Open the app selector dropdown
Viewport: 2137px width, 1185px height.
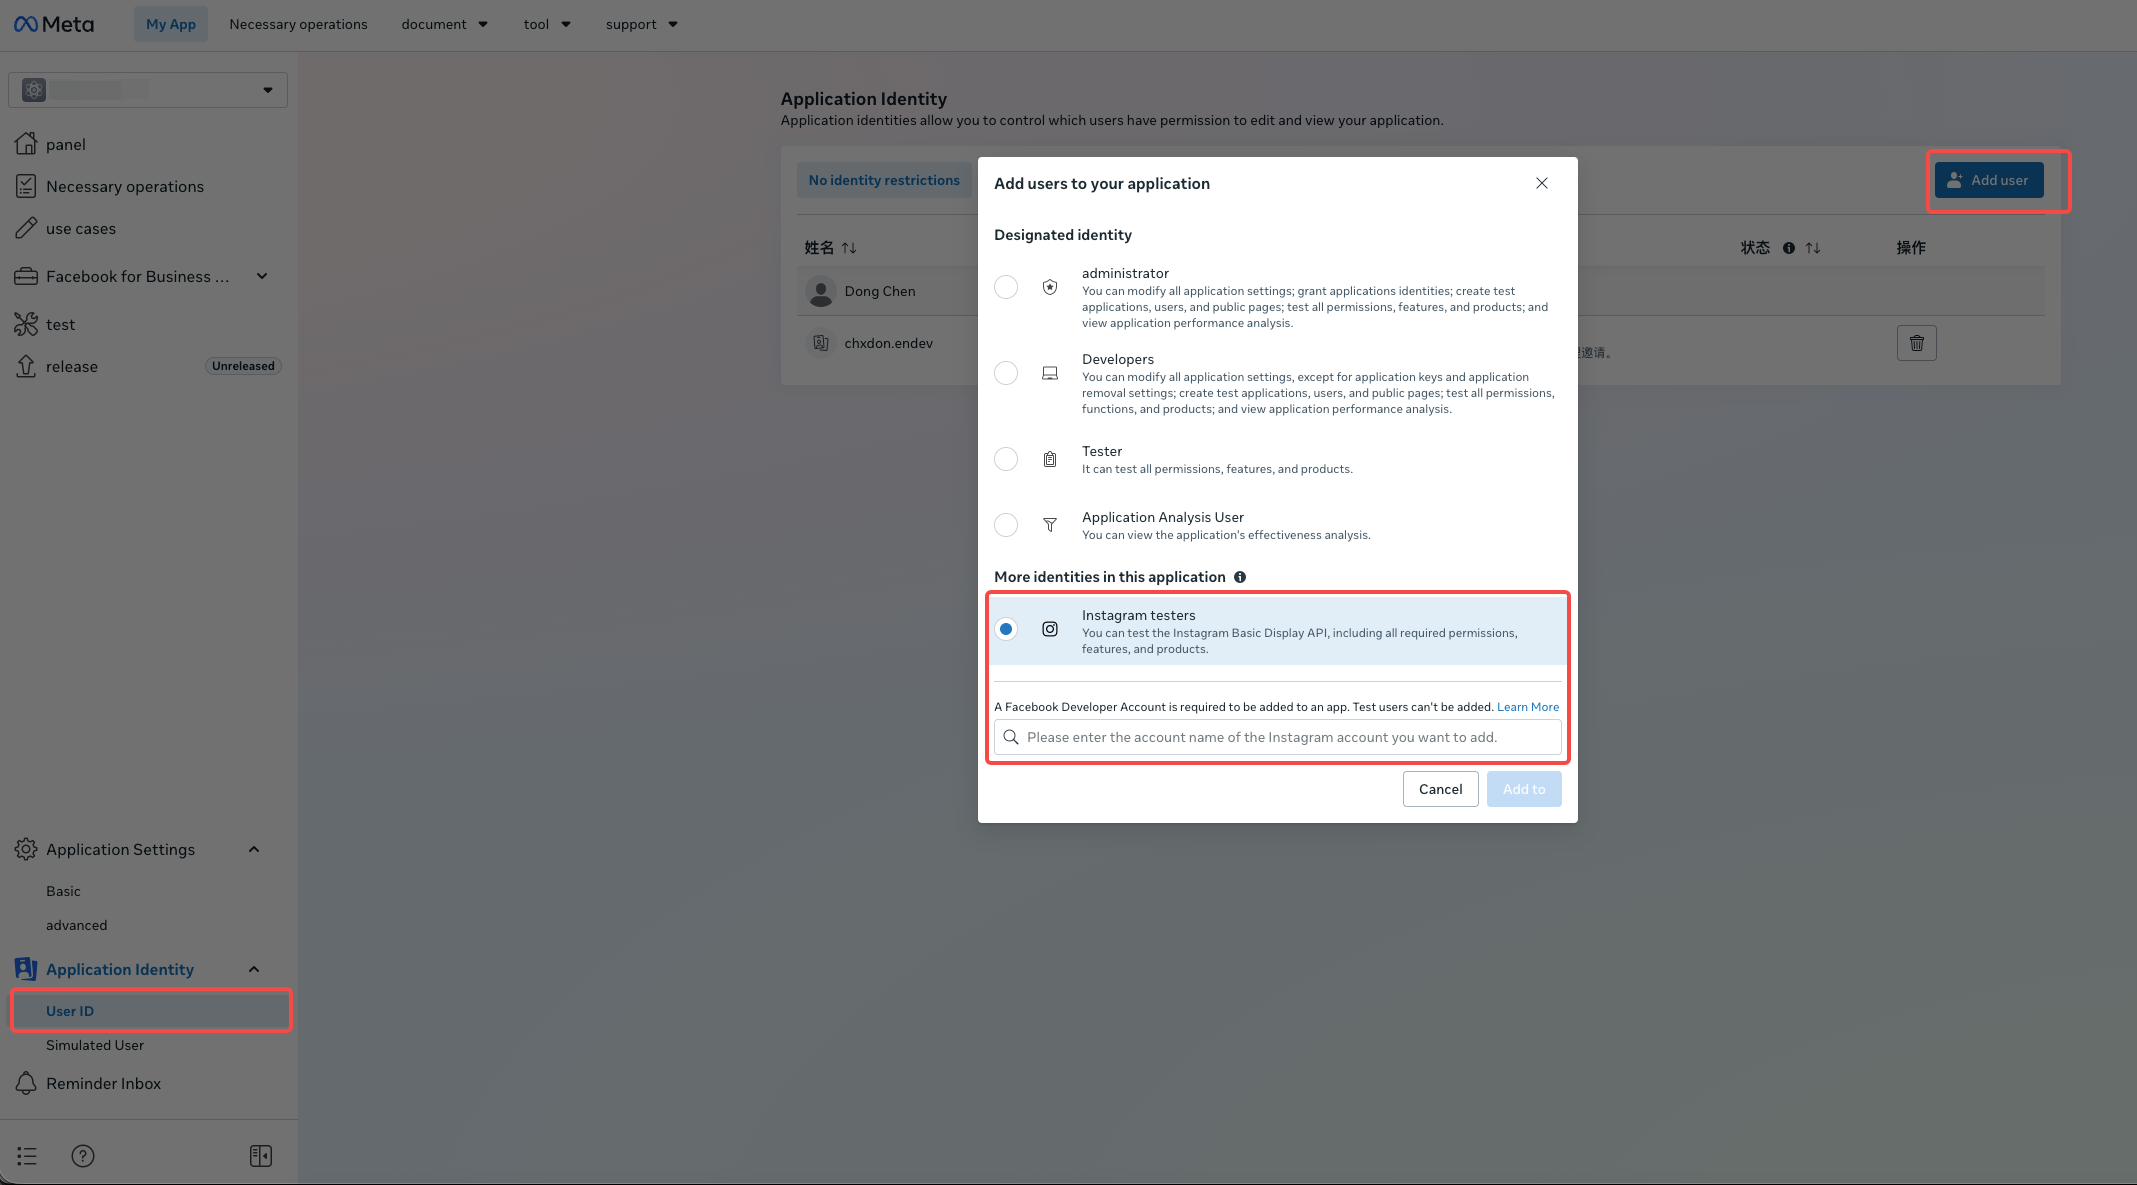pos(148,90)
